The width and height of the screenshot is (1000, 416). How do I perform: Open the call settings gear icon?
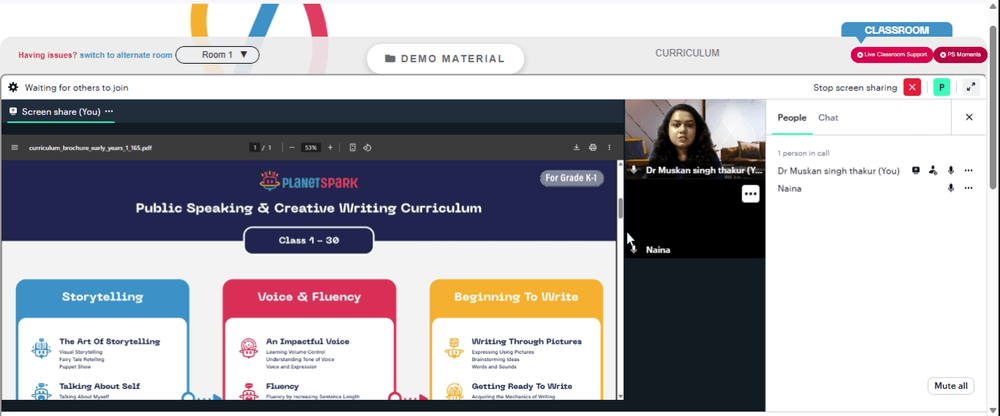point(13,87)
